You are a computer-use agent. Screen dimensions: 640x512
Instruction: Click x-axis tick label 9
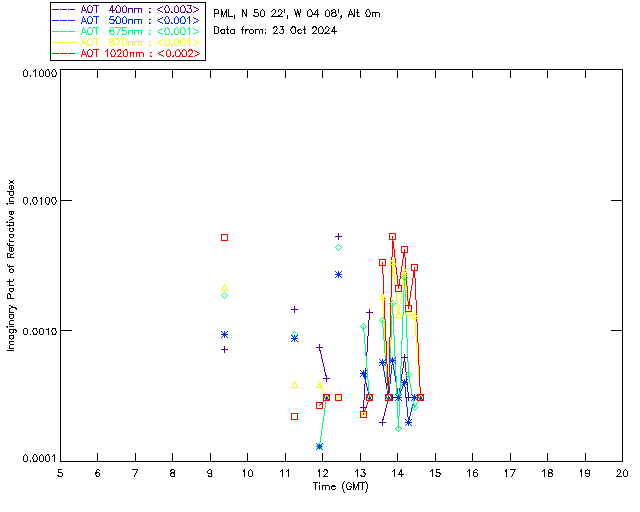coord(210,473)
